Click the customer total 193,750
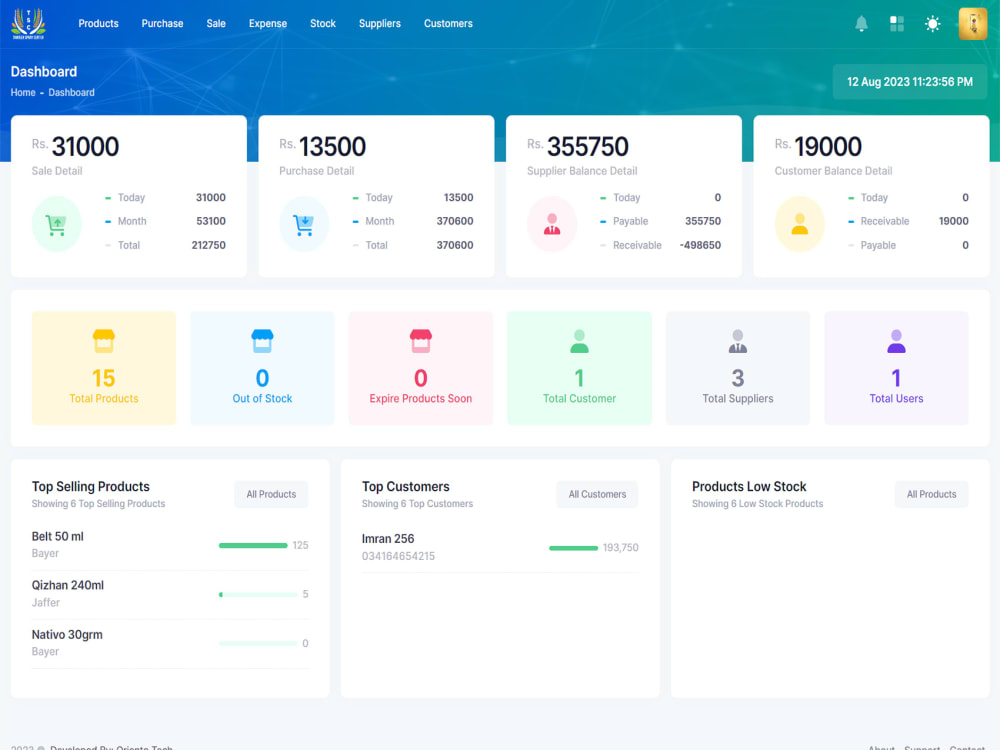Screen dimensions: 1000x750 click(x=620, y=548)
